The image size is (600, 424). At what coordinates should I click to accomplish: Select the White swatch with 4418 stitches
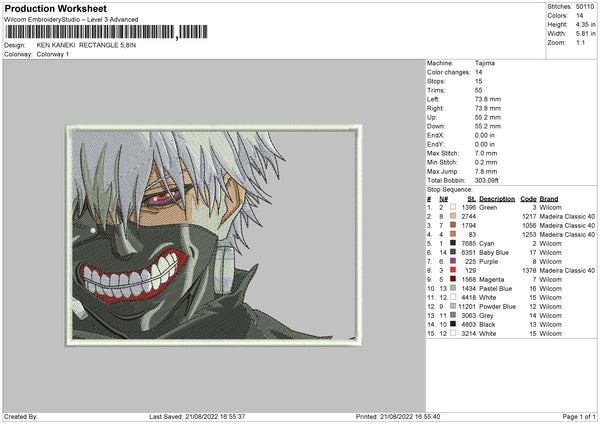[x=453, y=297]
